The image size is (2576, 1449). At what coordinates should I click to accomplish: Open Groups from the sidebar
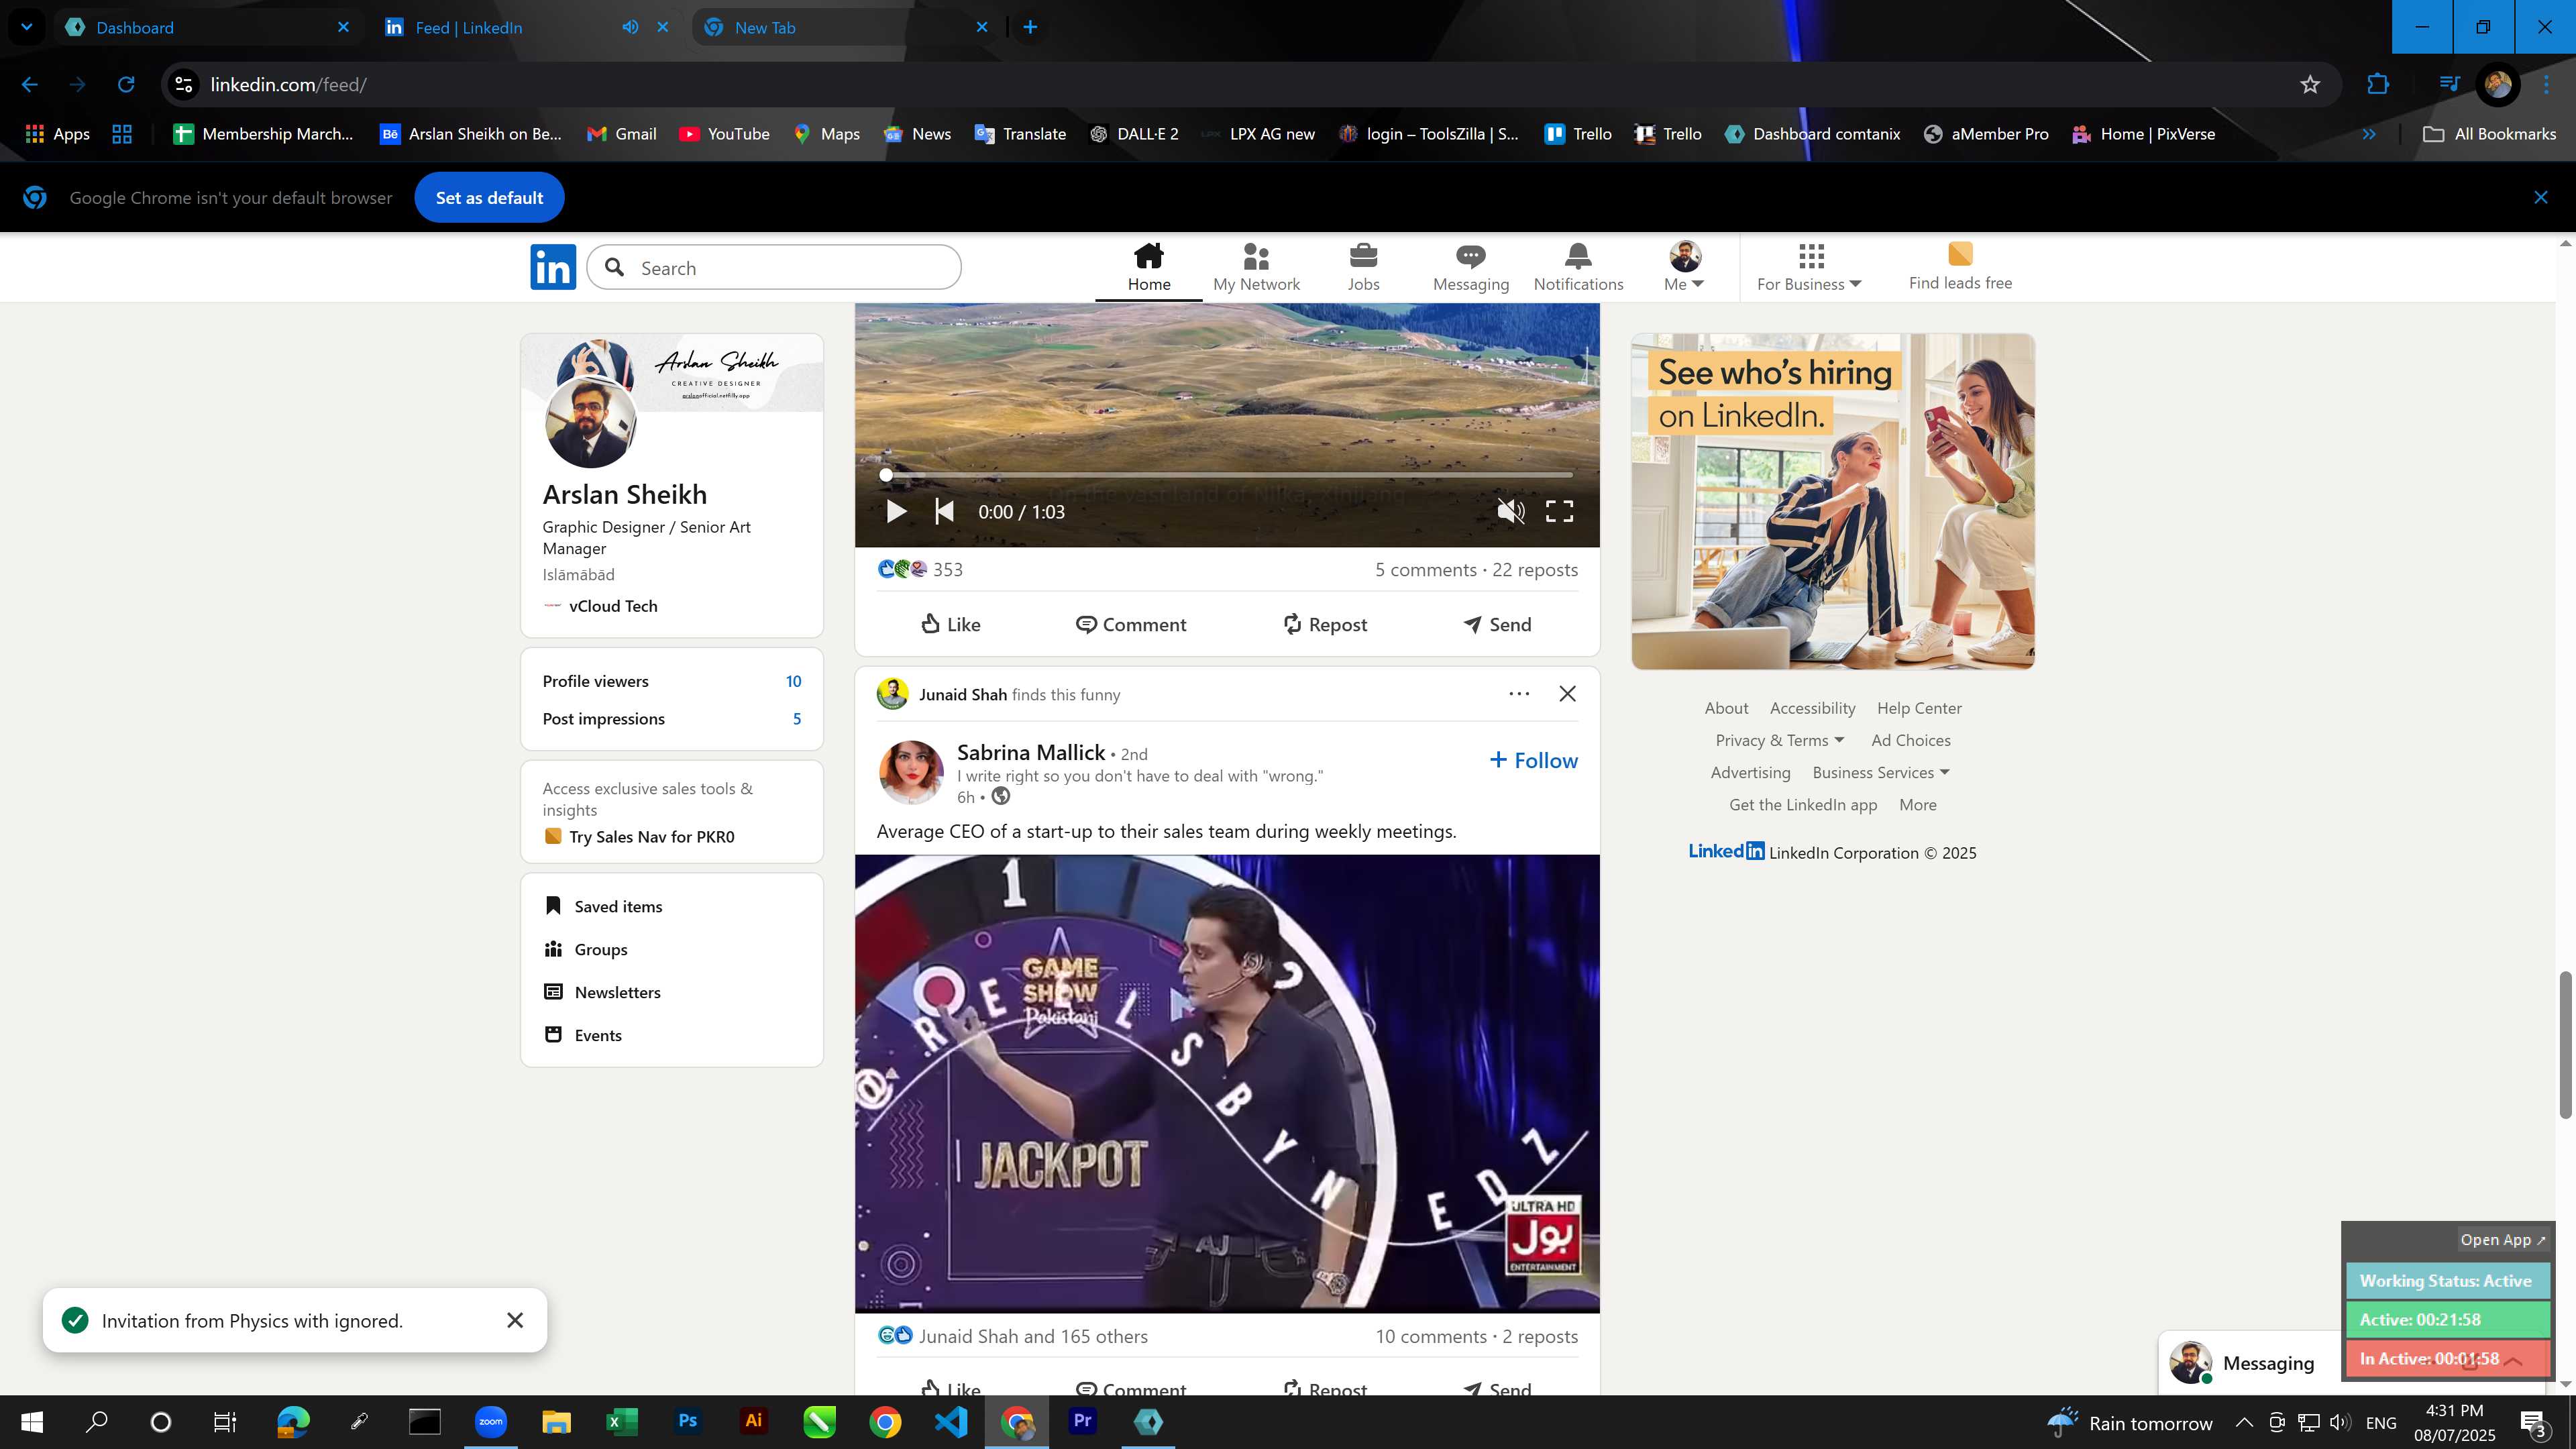click(x=586, y=950)
